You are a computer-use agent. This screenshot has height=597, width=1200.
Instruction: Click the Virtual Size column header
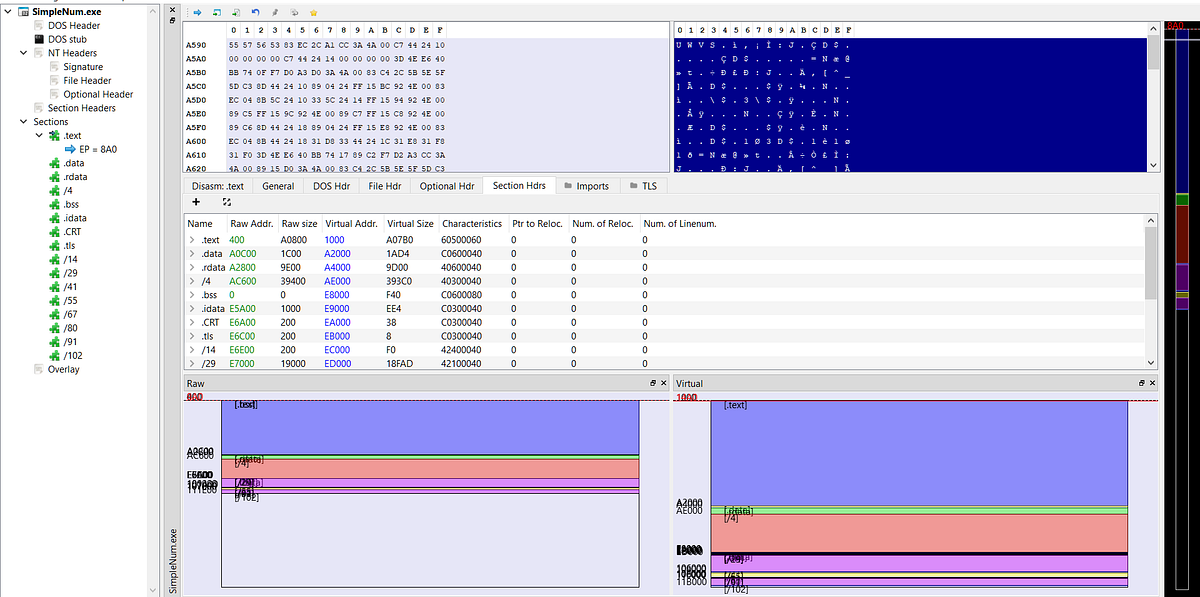click(x=410, y=224)
